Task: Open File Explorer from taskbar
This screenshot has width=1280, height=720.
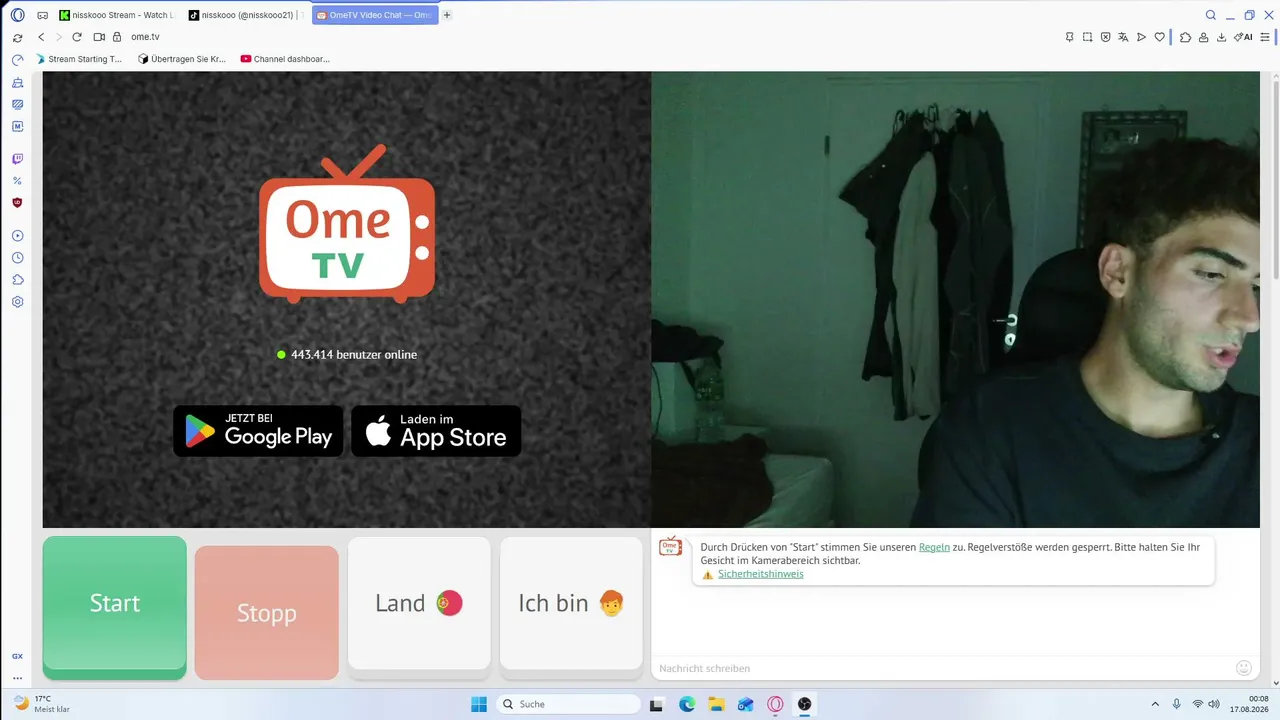Action: pos(717,704)
